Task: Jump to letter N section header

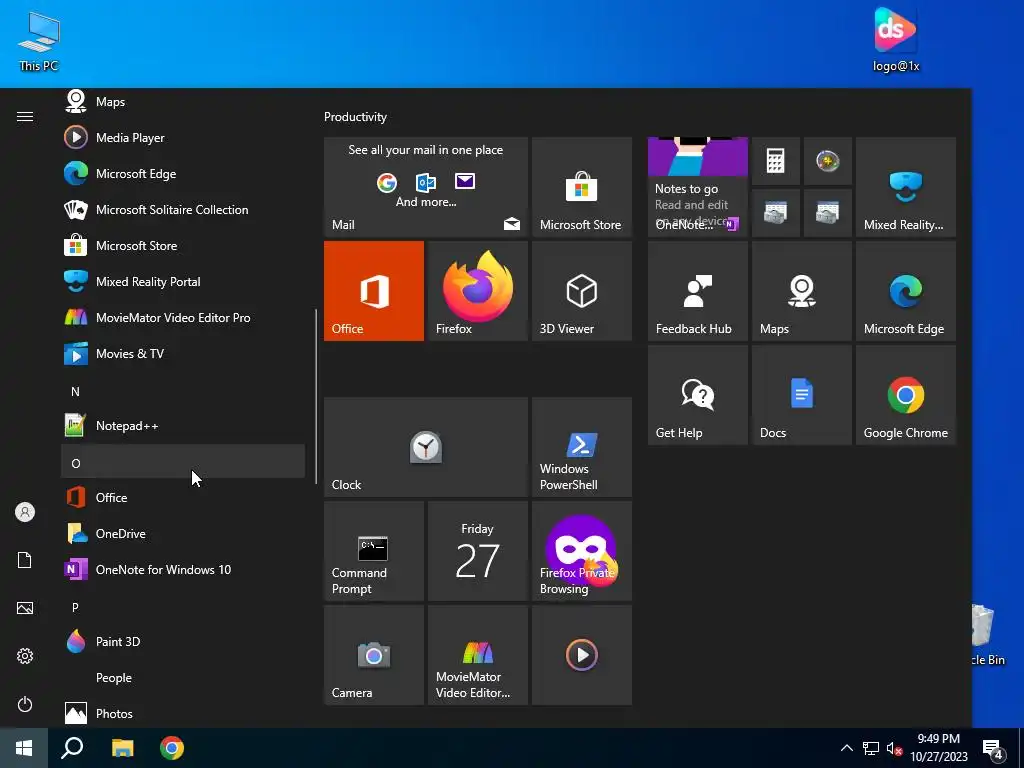Action: (x=183, y=391)
